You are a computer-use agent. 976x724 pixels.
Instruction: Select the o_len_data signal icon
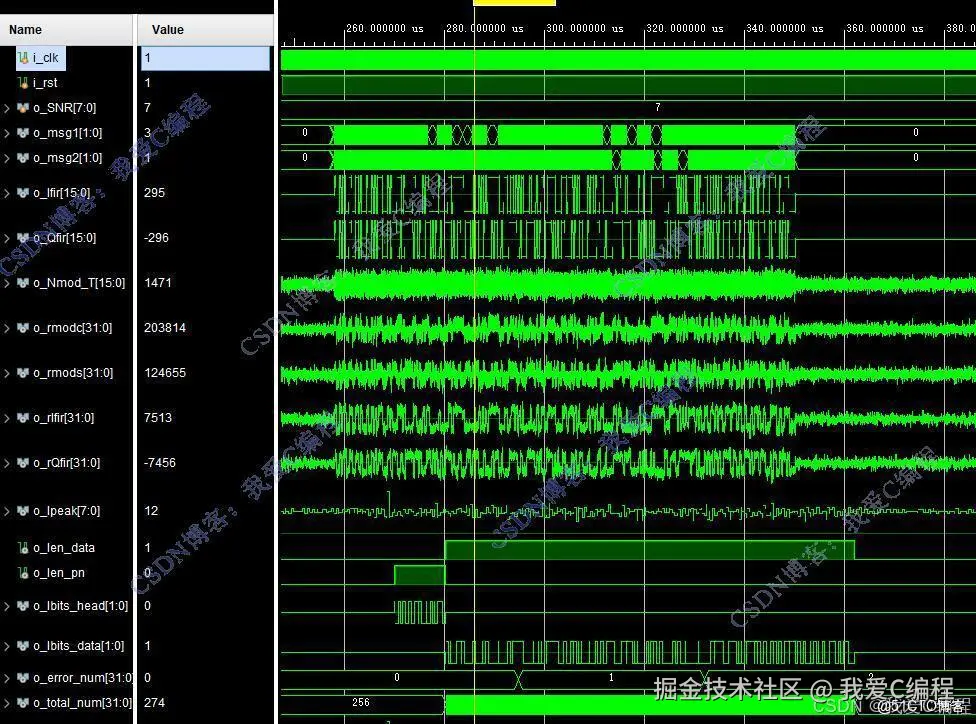pyautogui.click(x=23, y=548)
